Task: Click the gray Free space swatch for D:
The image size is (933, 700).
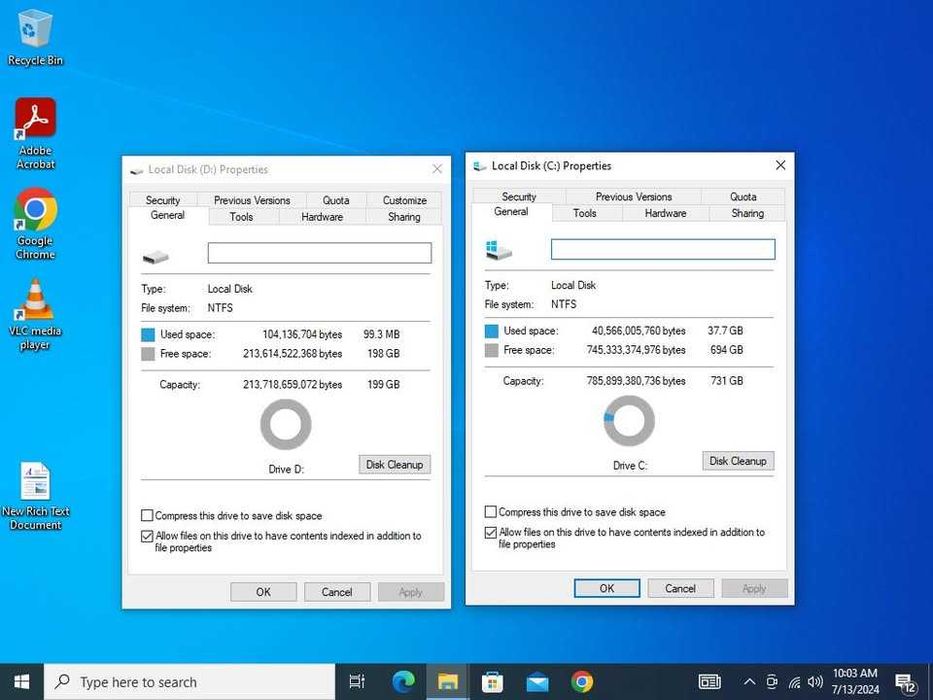Action: [148, 354]
